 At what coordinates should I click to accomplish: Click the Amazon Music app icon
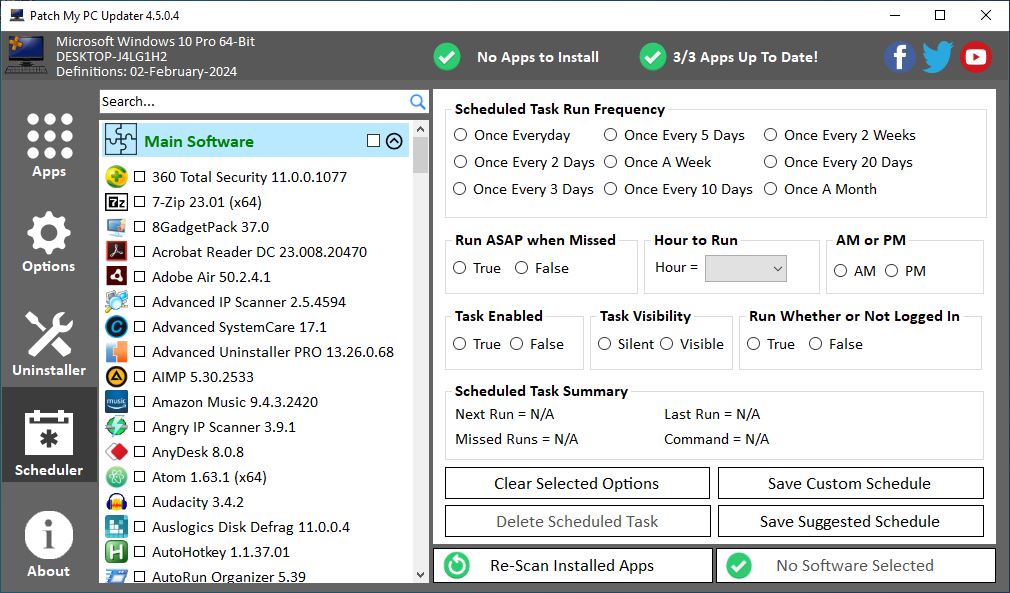[x=116, y=402]
